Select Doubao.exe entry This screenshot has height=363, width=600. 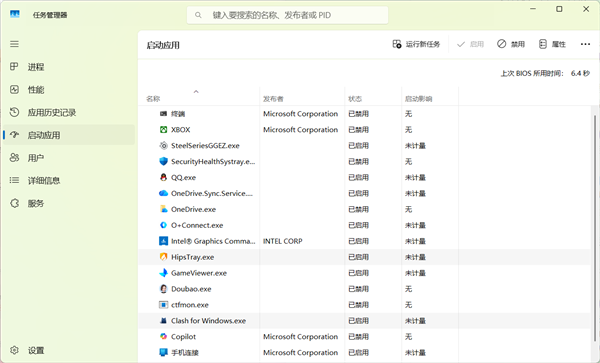tap(191, 289)
